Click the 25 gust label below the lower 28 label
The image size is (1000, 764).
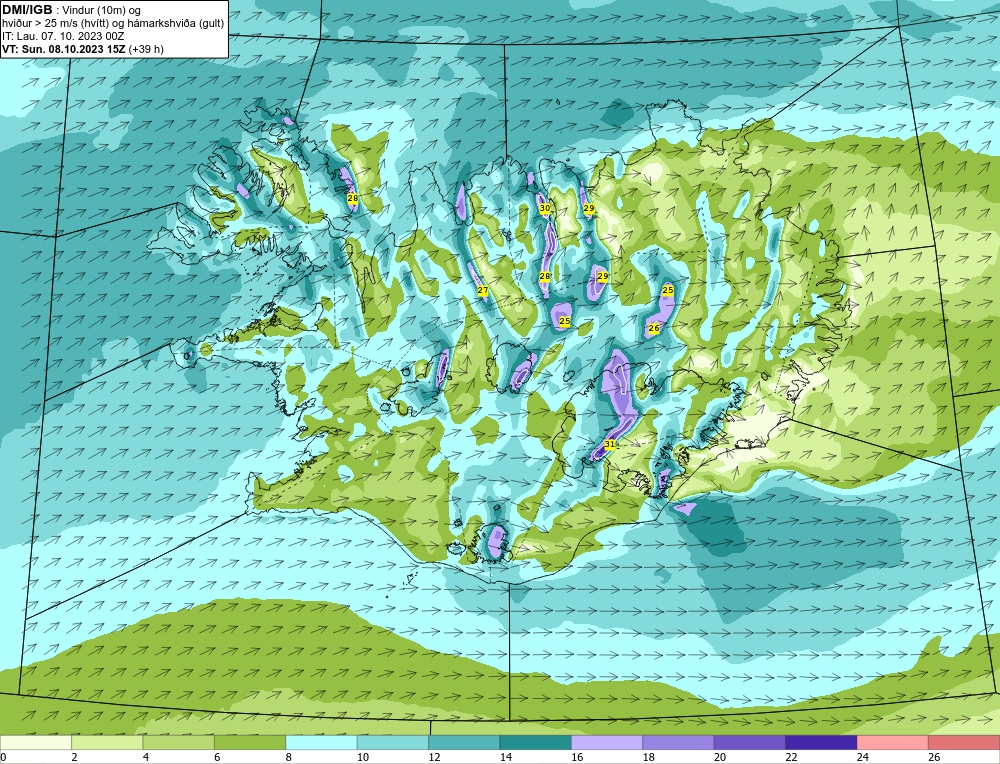[564, 321]
